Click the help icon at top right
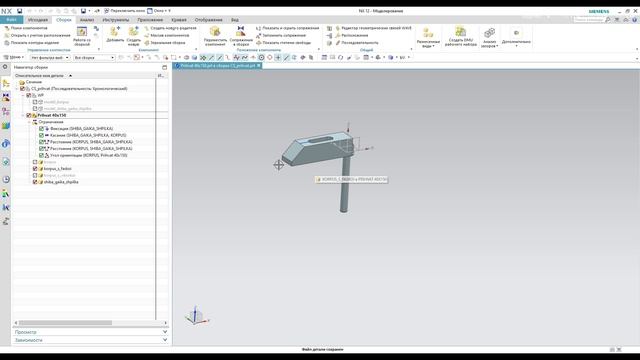The height and width of the screenshot is (360, 640). [635, 20]
